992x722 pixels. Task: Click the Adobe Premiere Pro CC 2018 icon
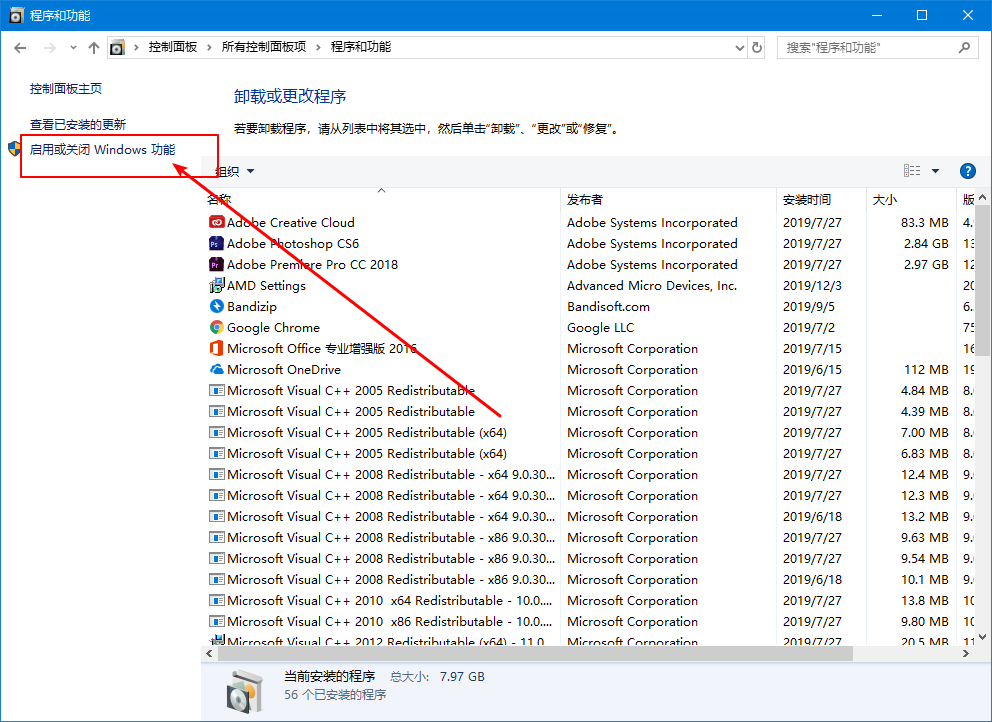(x=216, y=264)
